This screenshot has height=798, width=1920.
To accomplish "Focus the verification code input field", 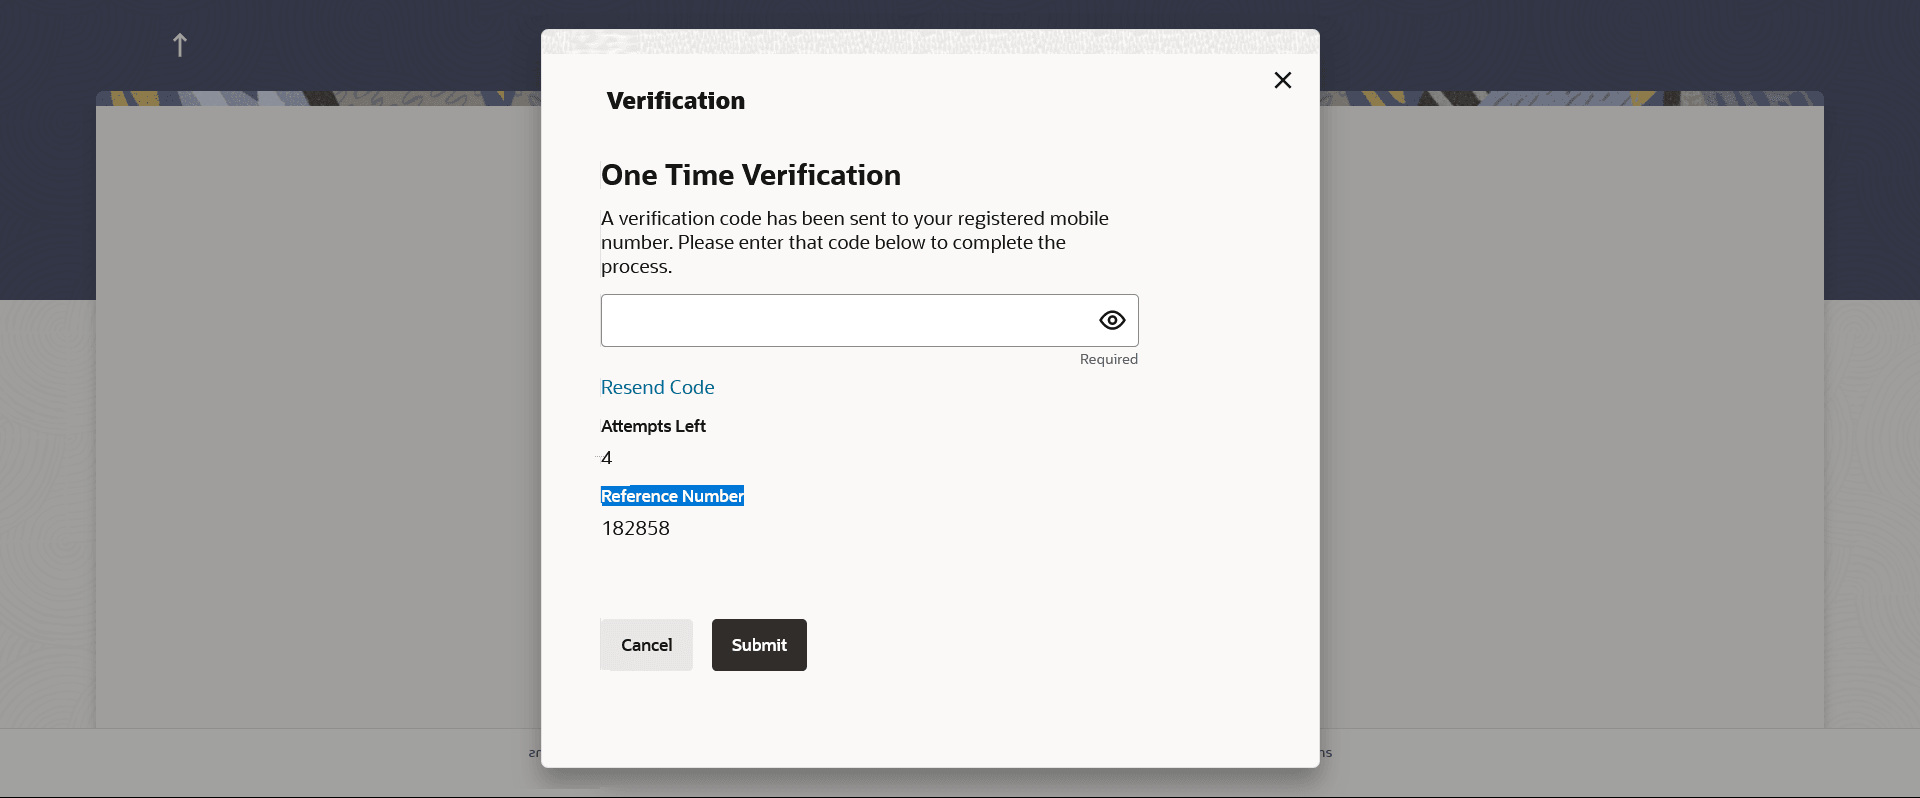I will (869, 320).
